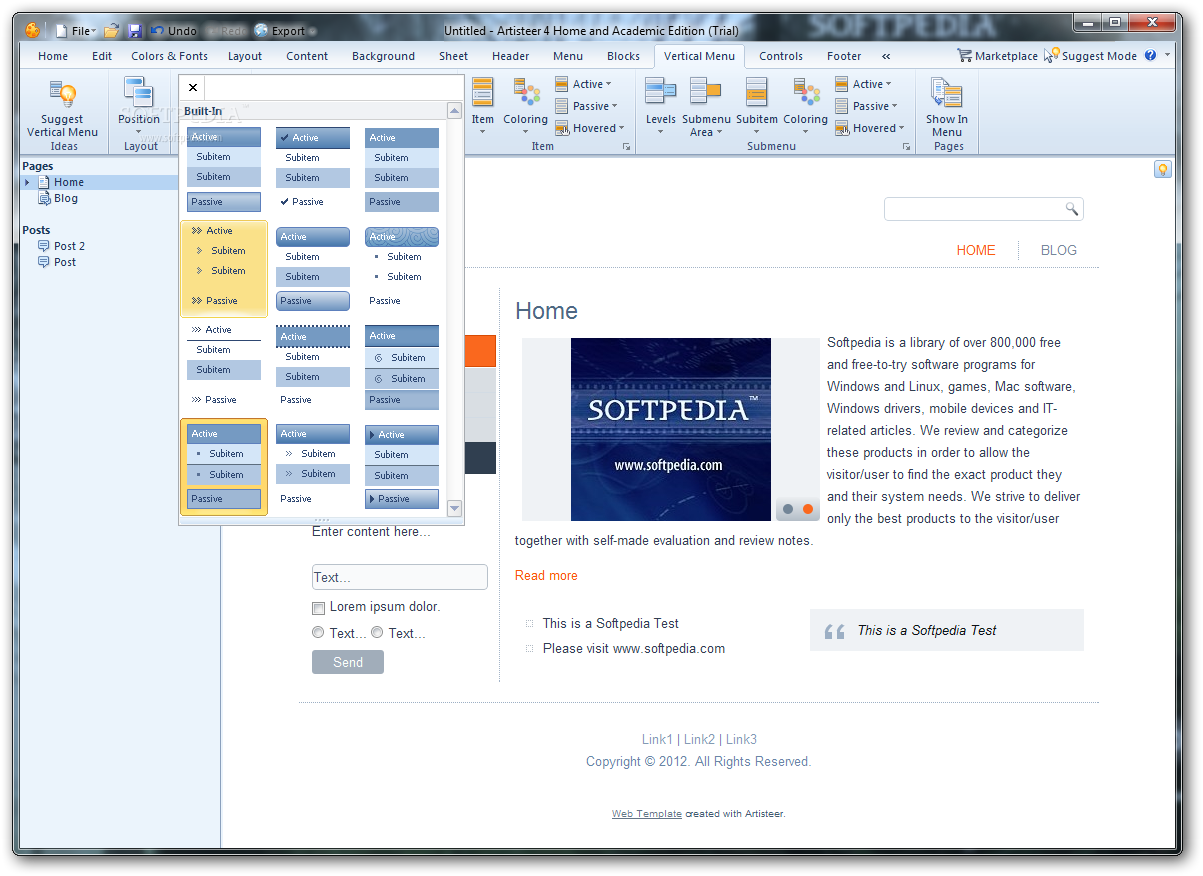Click the blue Help question mark icon
This screenshot has width=1203, height=876.
(x=1150, y=56)
